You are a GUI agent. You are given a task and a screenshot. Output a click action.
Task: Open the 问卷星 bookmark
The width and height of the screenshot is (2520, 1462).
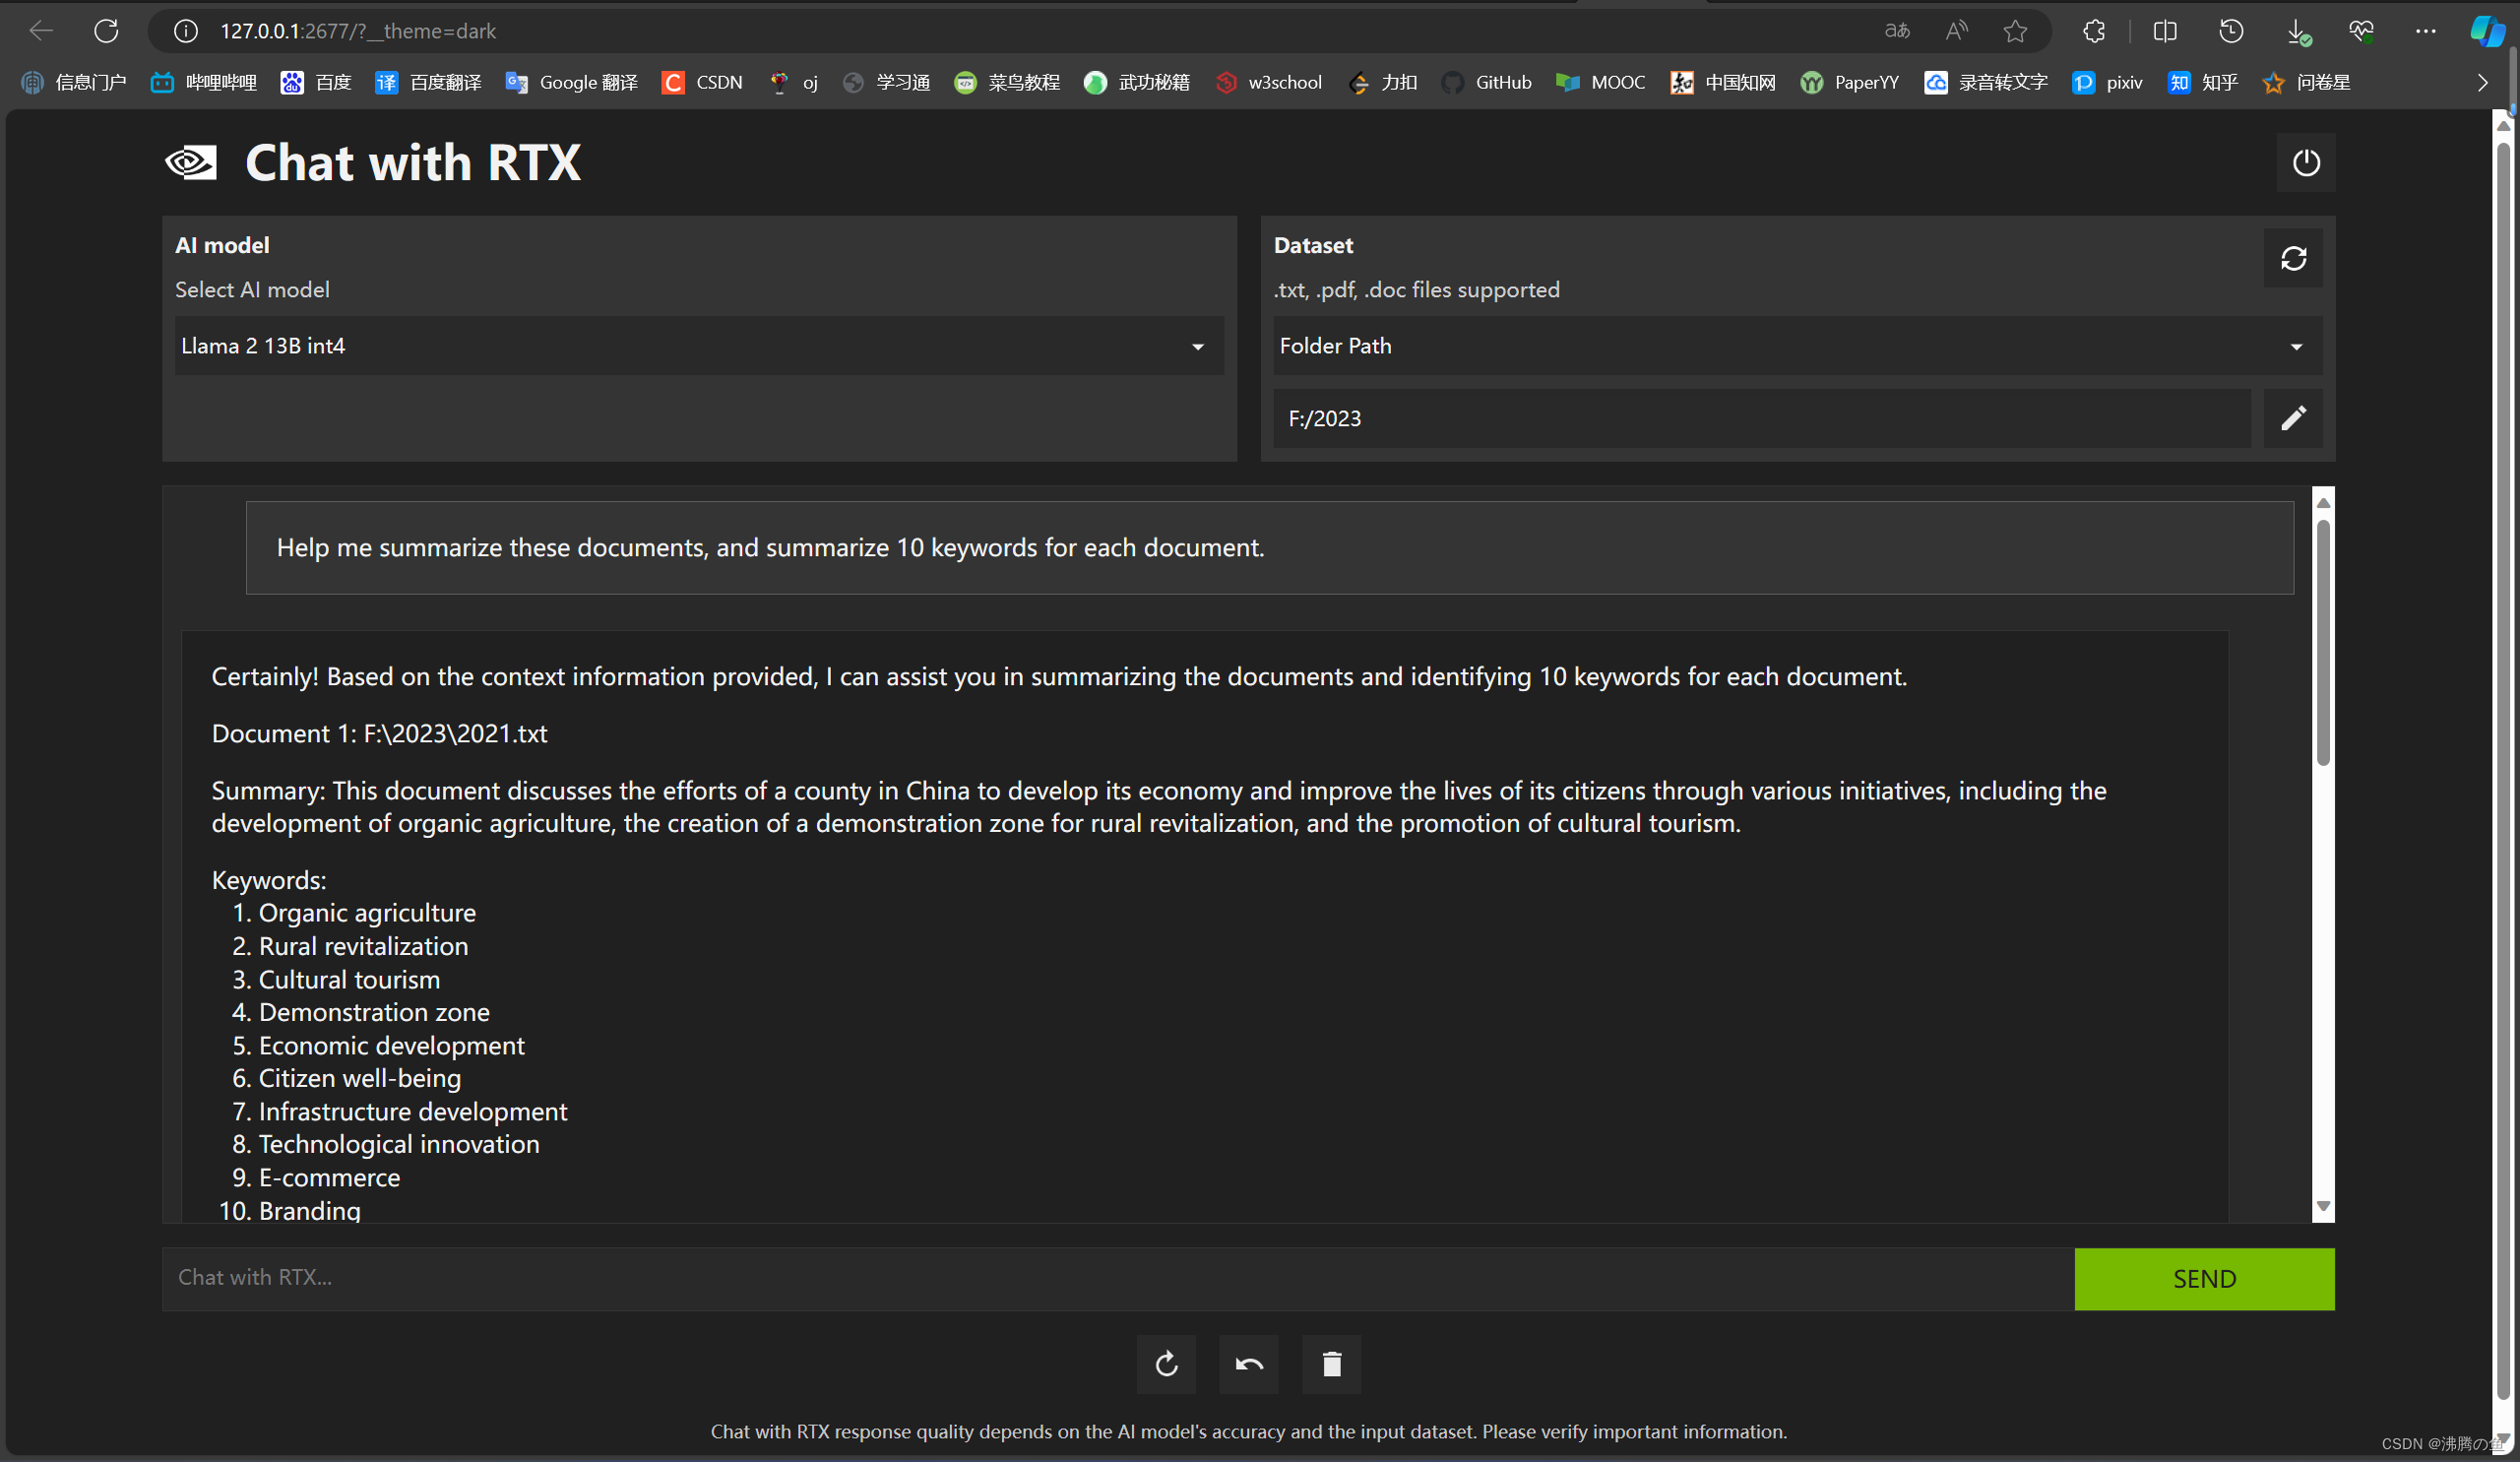point(2305,83)
